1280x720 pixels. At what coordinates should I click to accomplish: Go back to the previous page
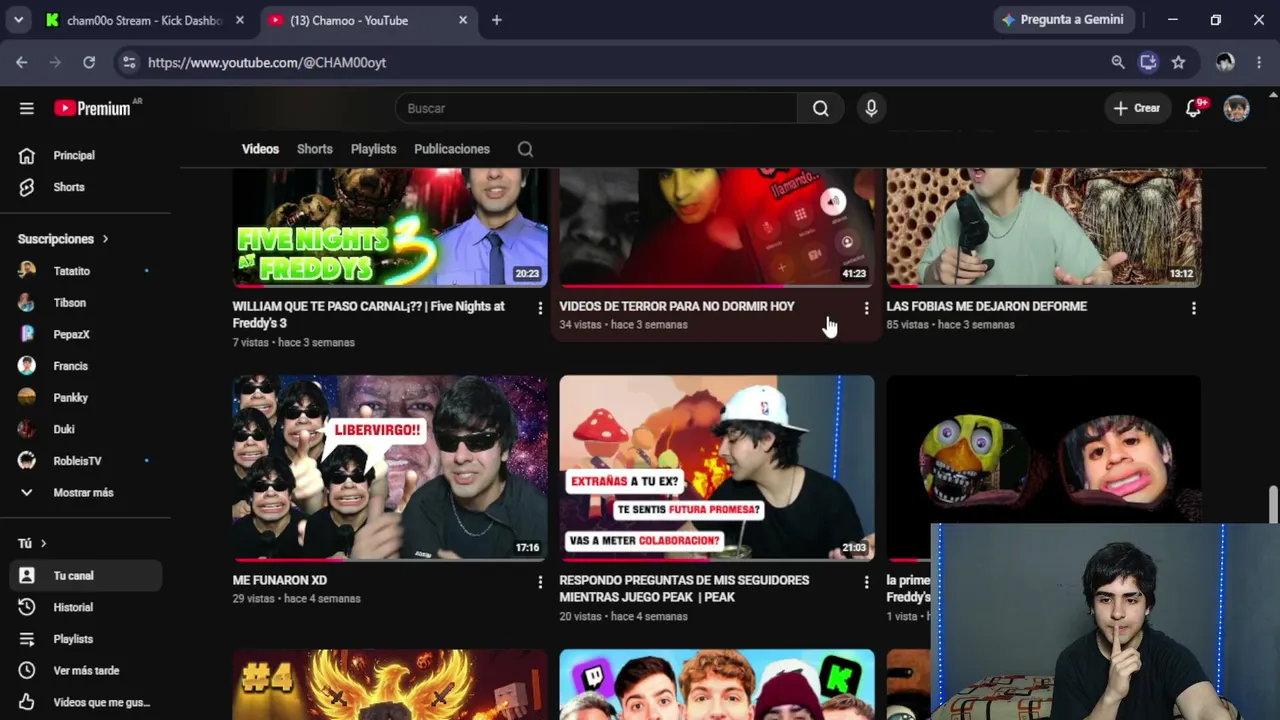click(x=22, y=62)
